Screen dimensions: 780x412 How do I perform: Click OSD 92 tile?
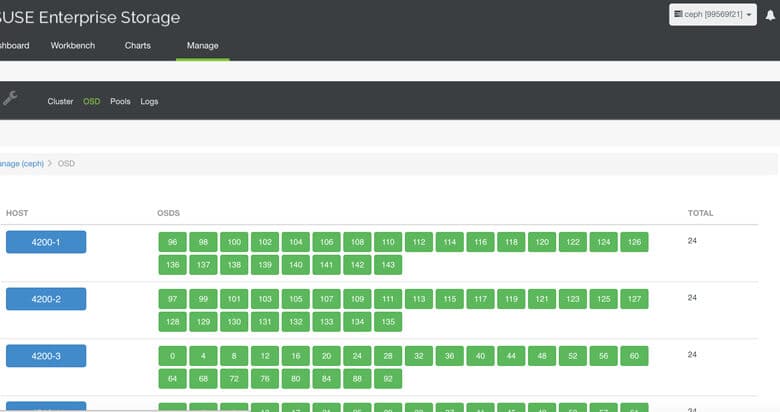pyautogui.click(x=388, y=379)
